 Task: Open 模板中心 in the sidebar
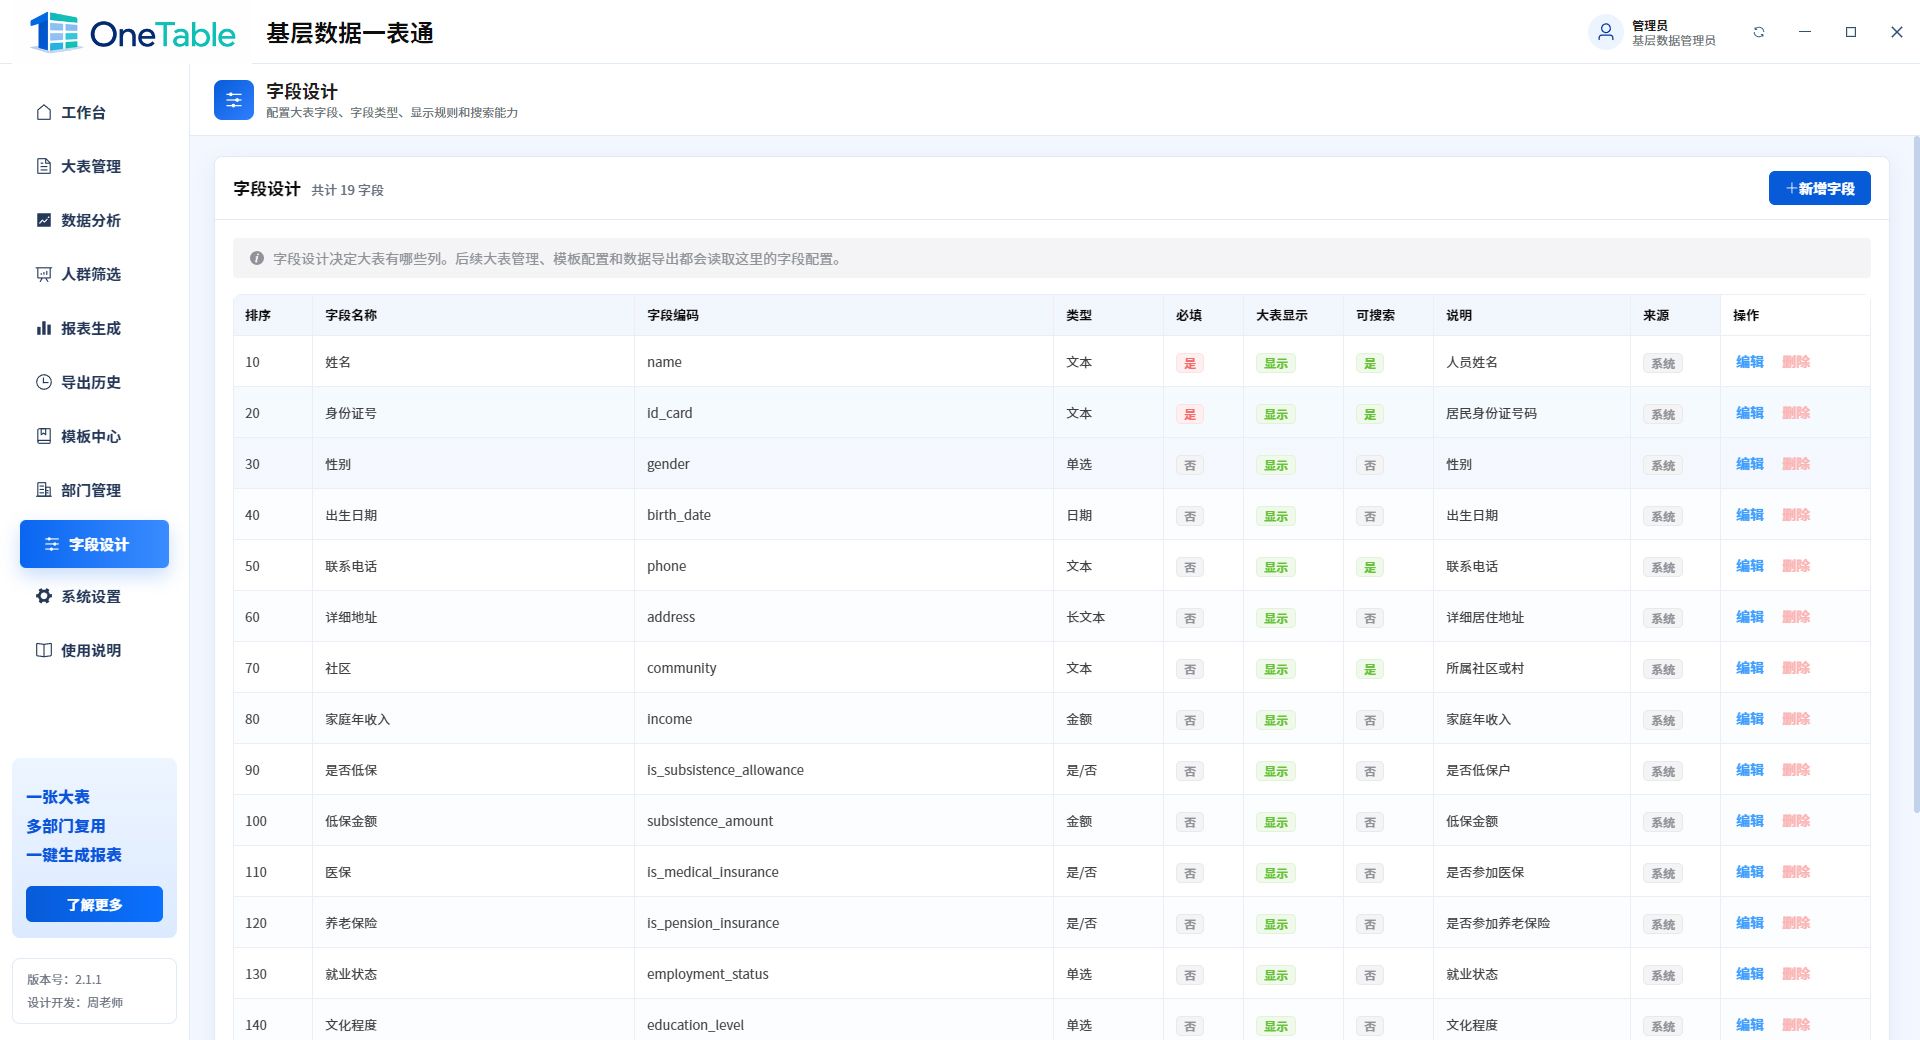[94, 436]
